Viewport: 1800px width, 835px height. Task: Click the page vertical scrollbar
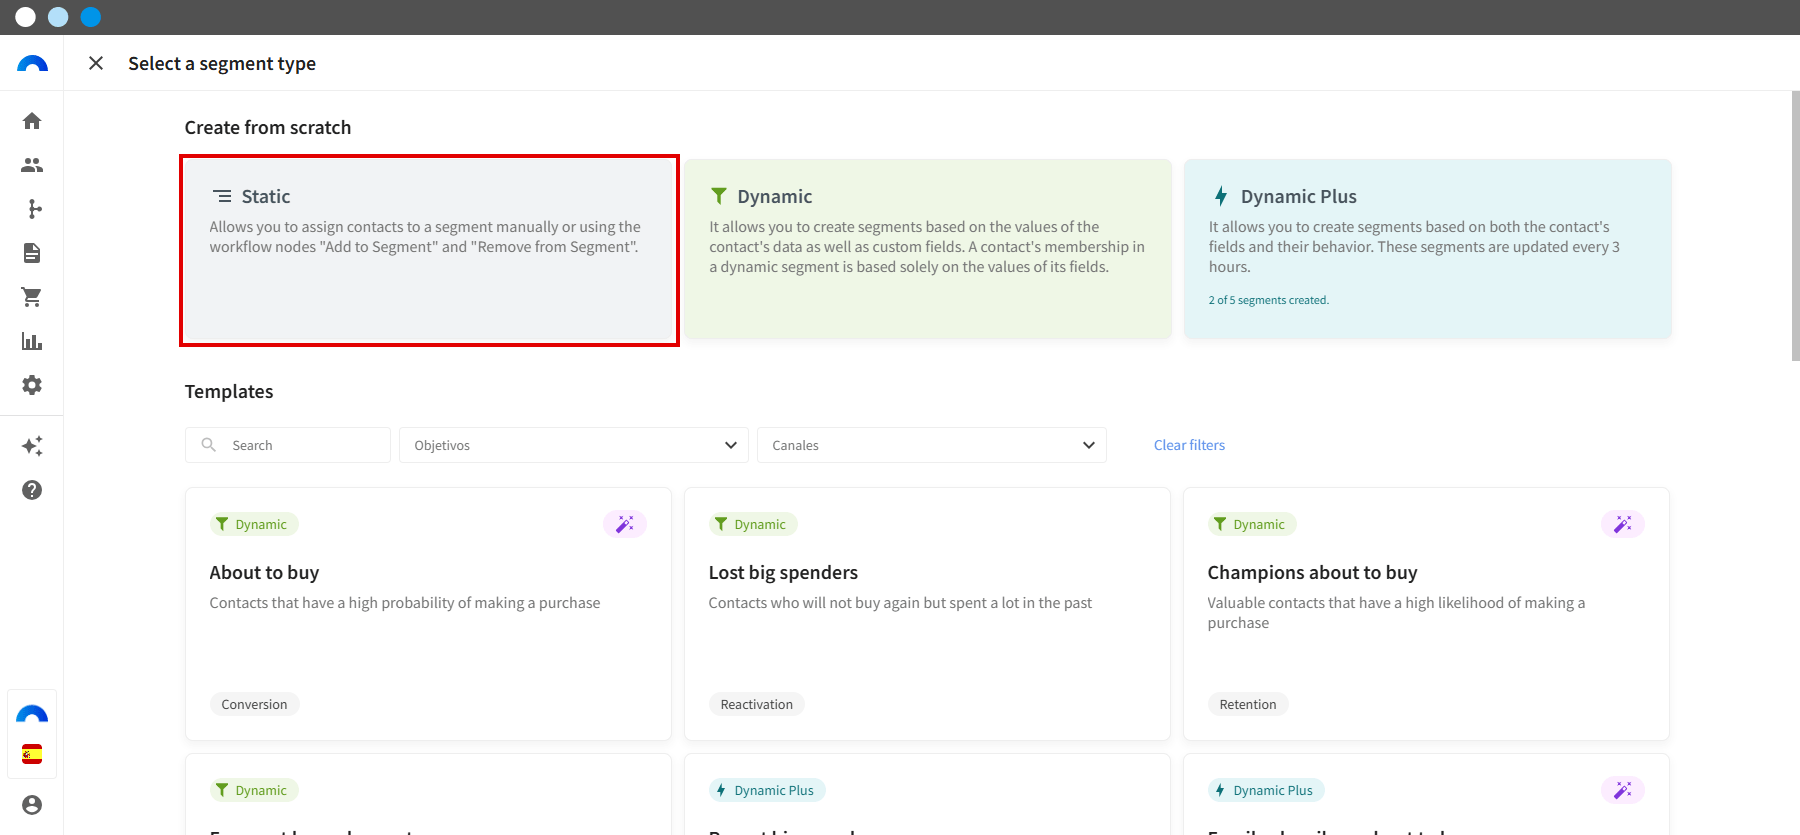tap(1795, 226)
